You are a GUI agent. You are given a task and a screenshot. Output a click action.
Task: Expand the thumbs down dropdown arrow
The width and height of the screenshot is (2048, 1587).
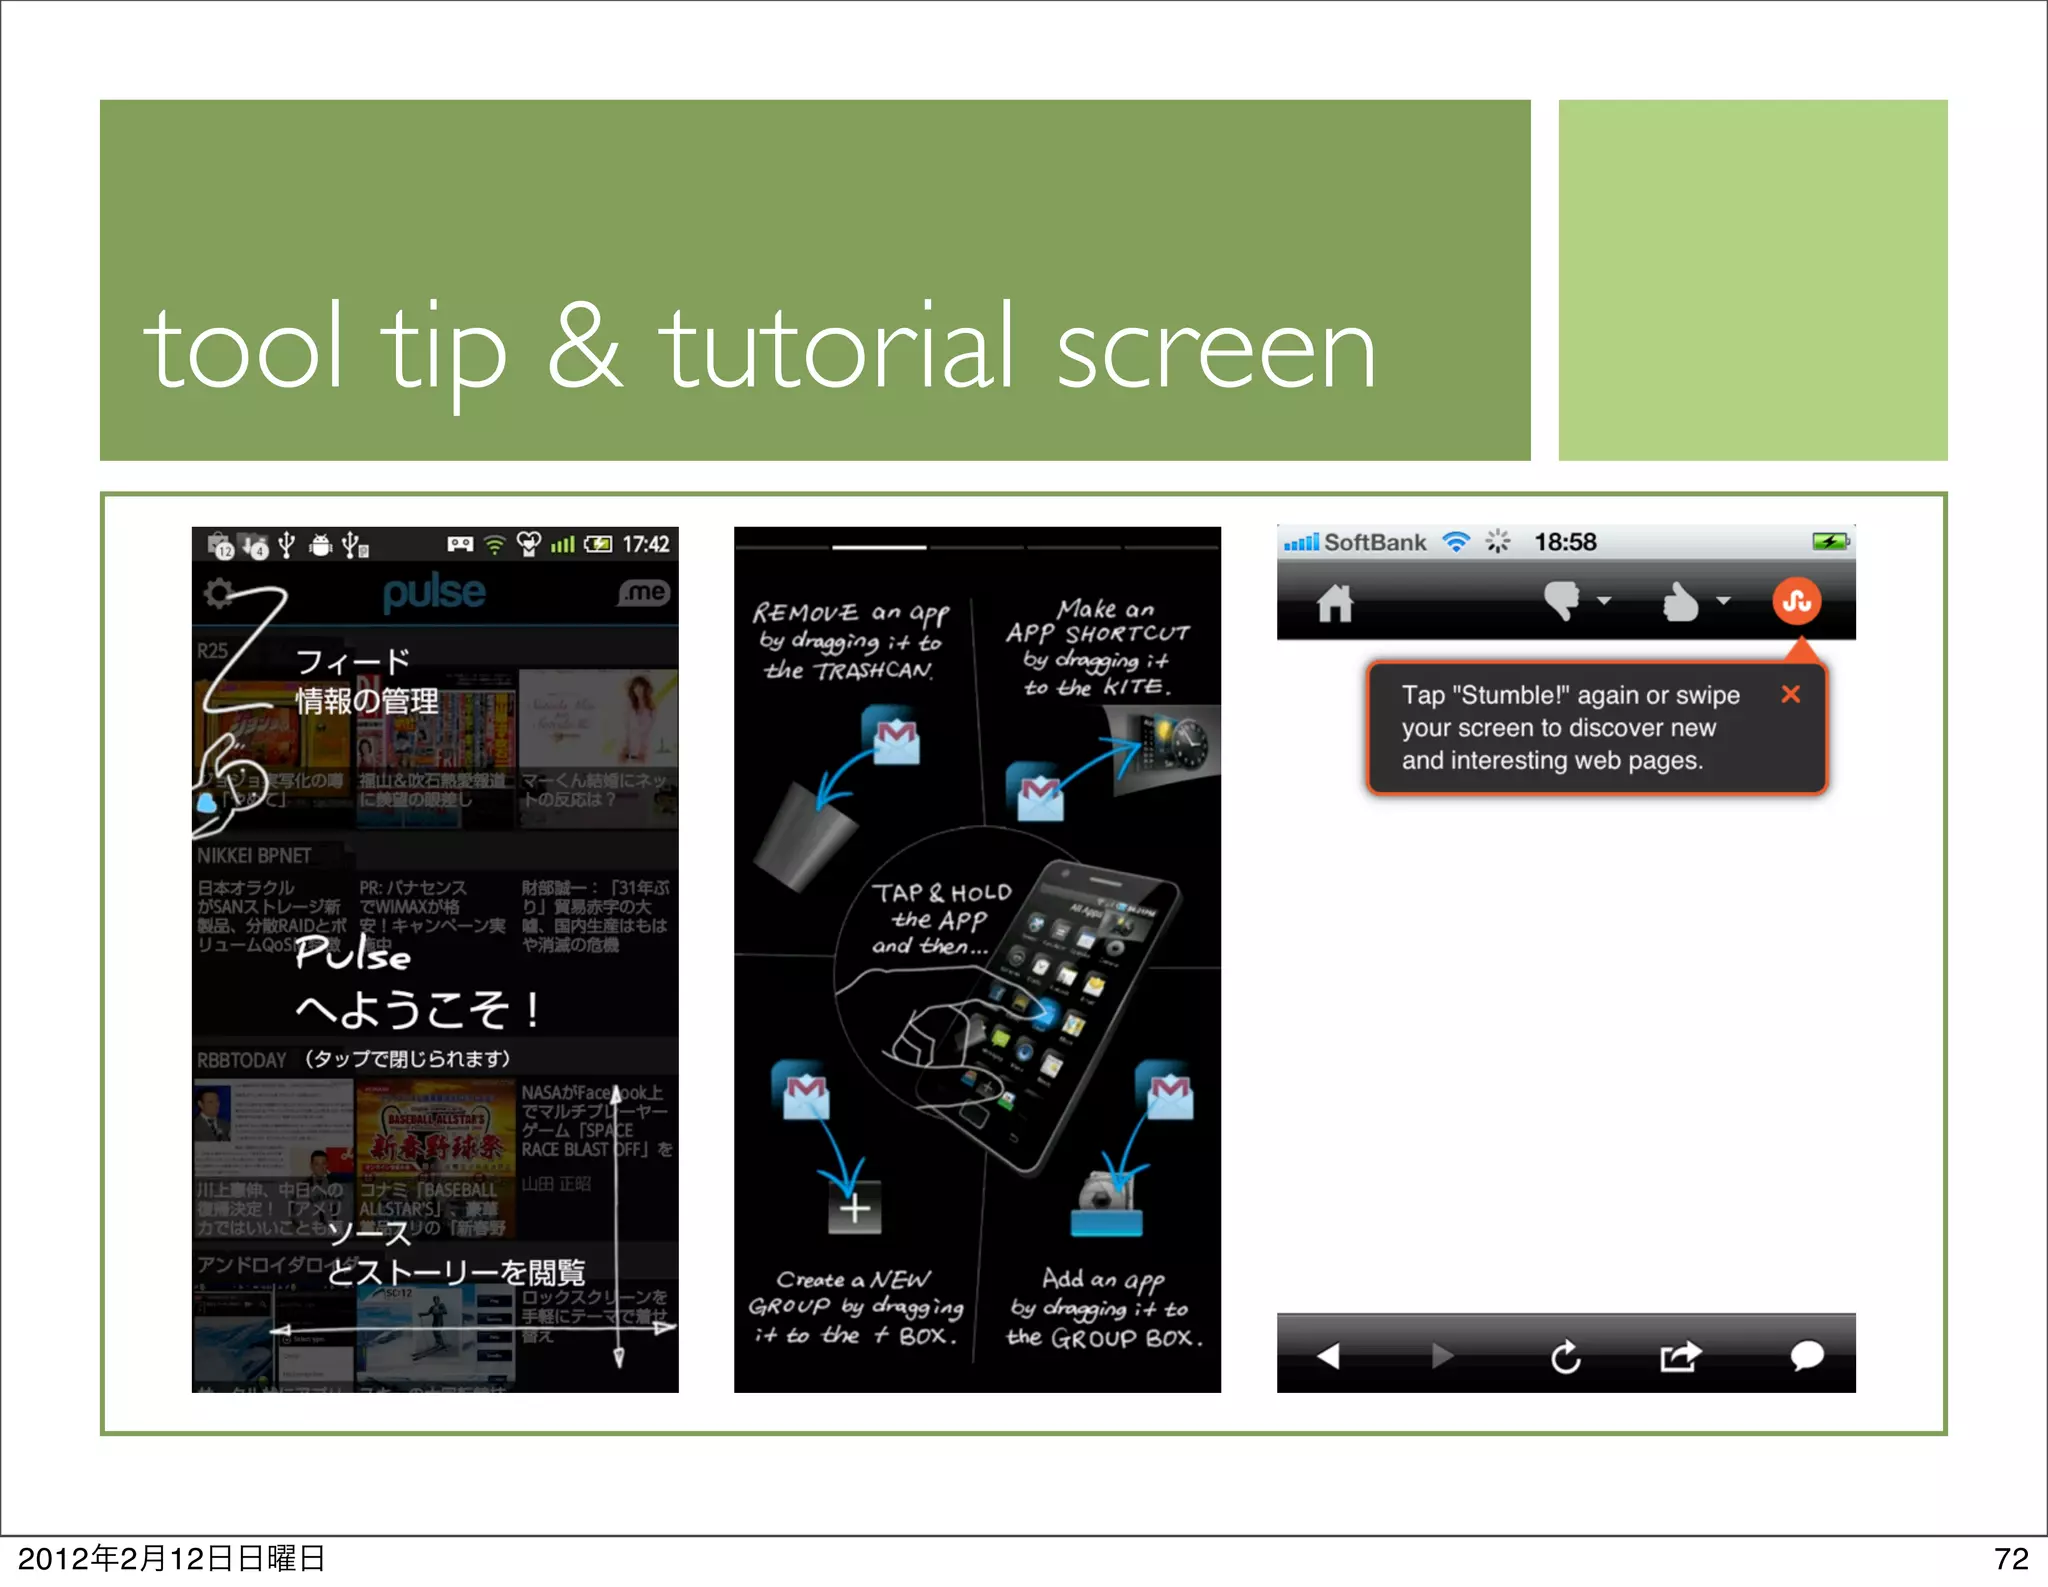click(1604, 601)
